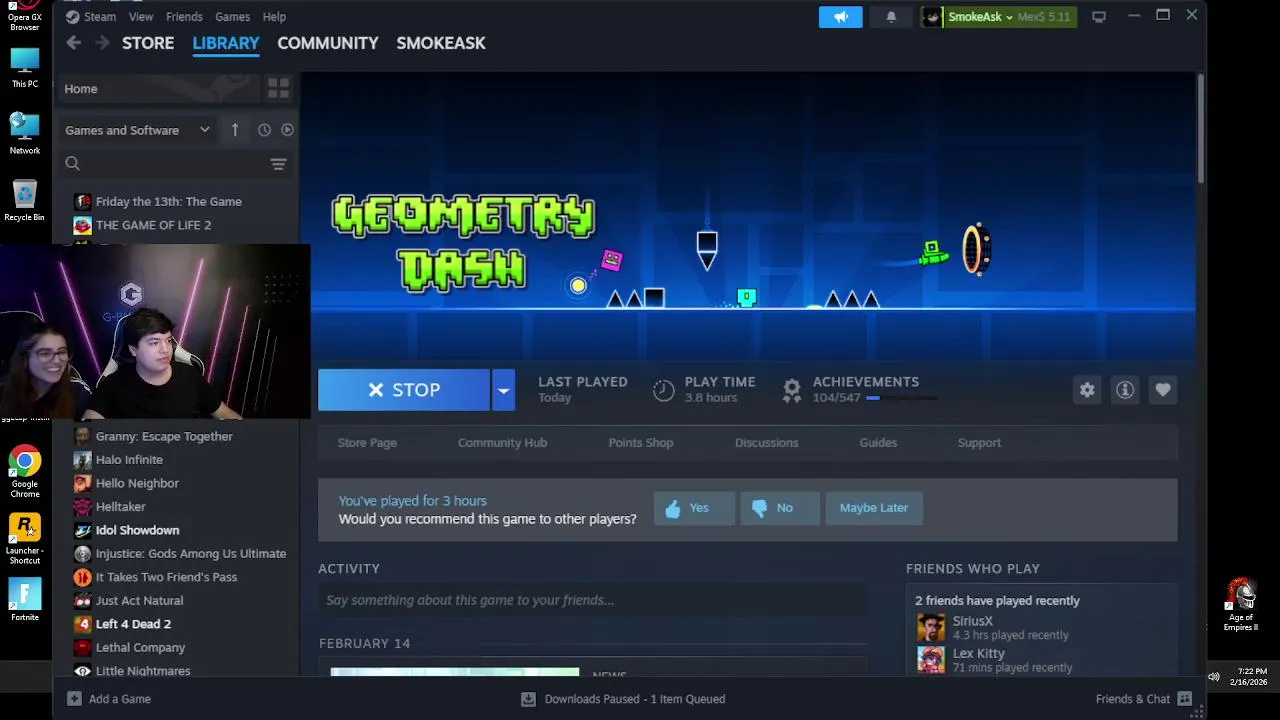This screenshot has width=1280, height=720.
Task: Open the library advanced filter icon
Action: click(278, 164)
